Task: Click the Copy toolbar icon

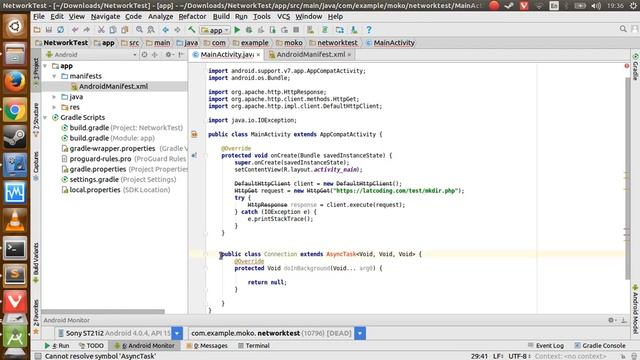Action: 113,30
